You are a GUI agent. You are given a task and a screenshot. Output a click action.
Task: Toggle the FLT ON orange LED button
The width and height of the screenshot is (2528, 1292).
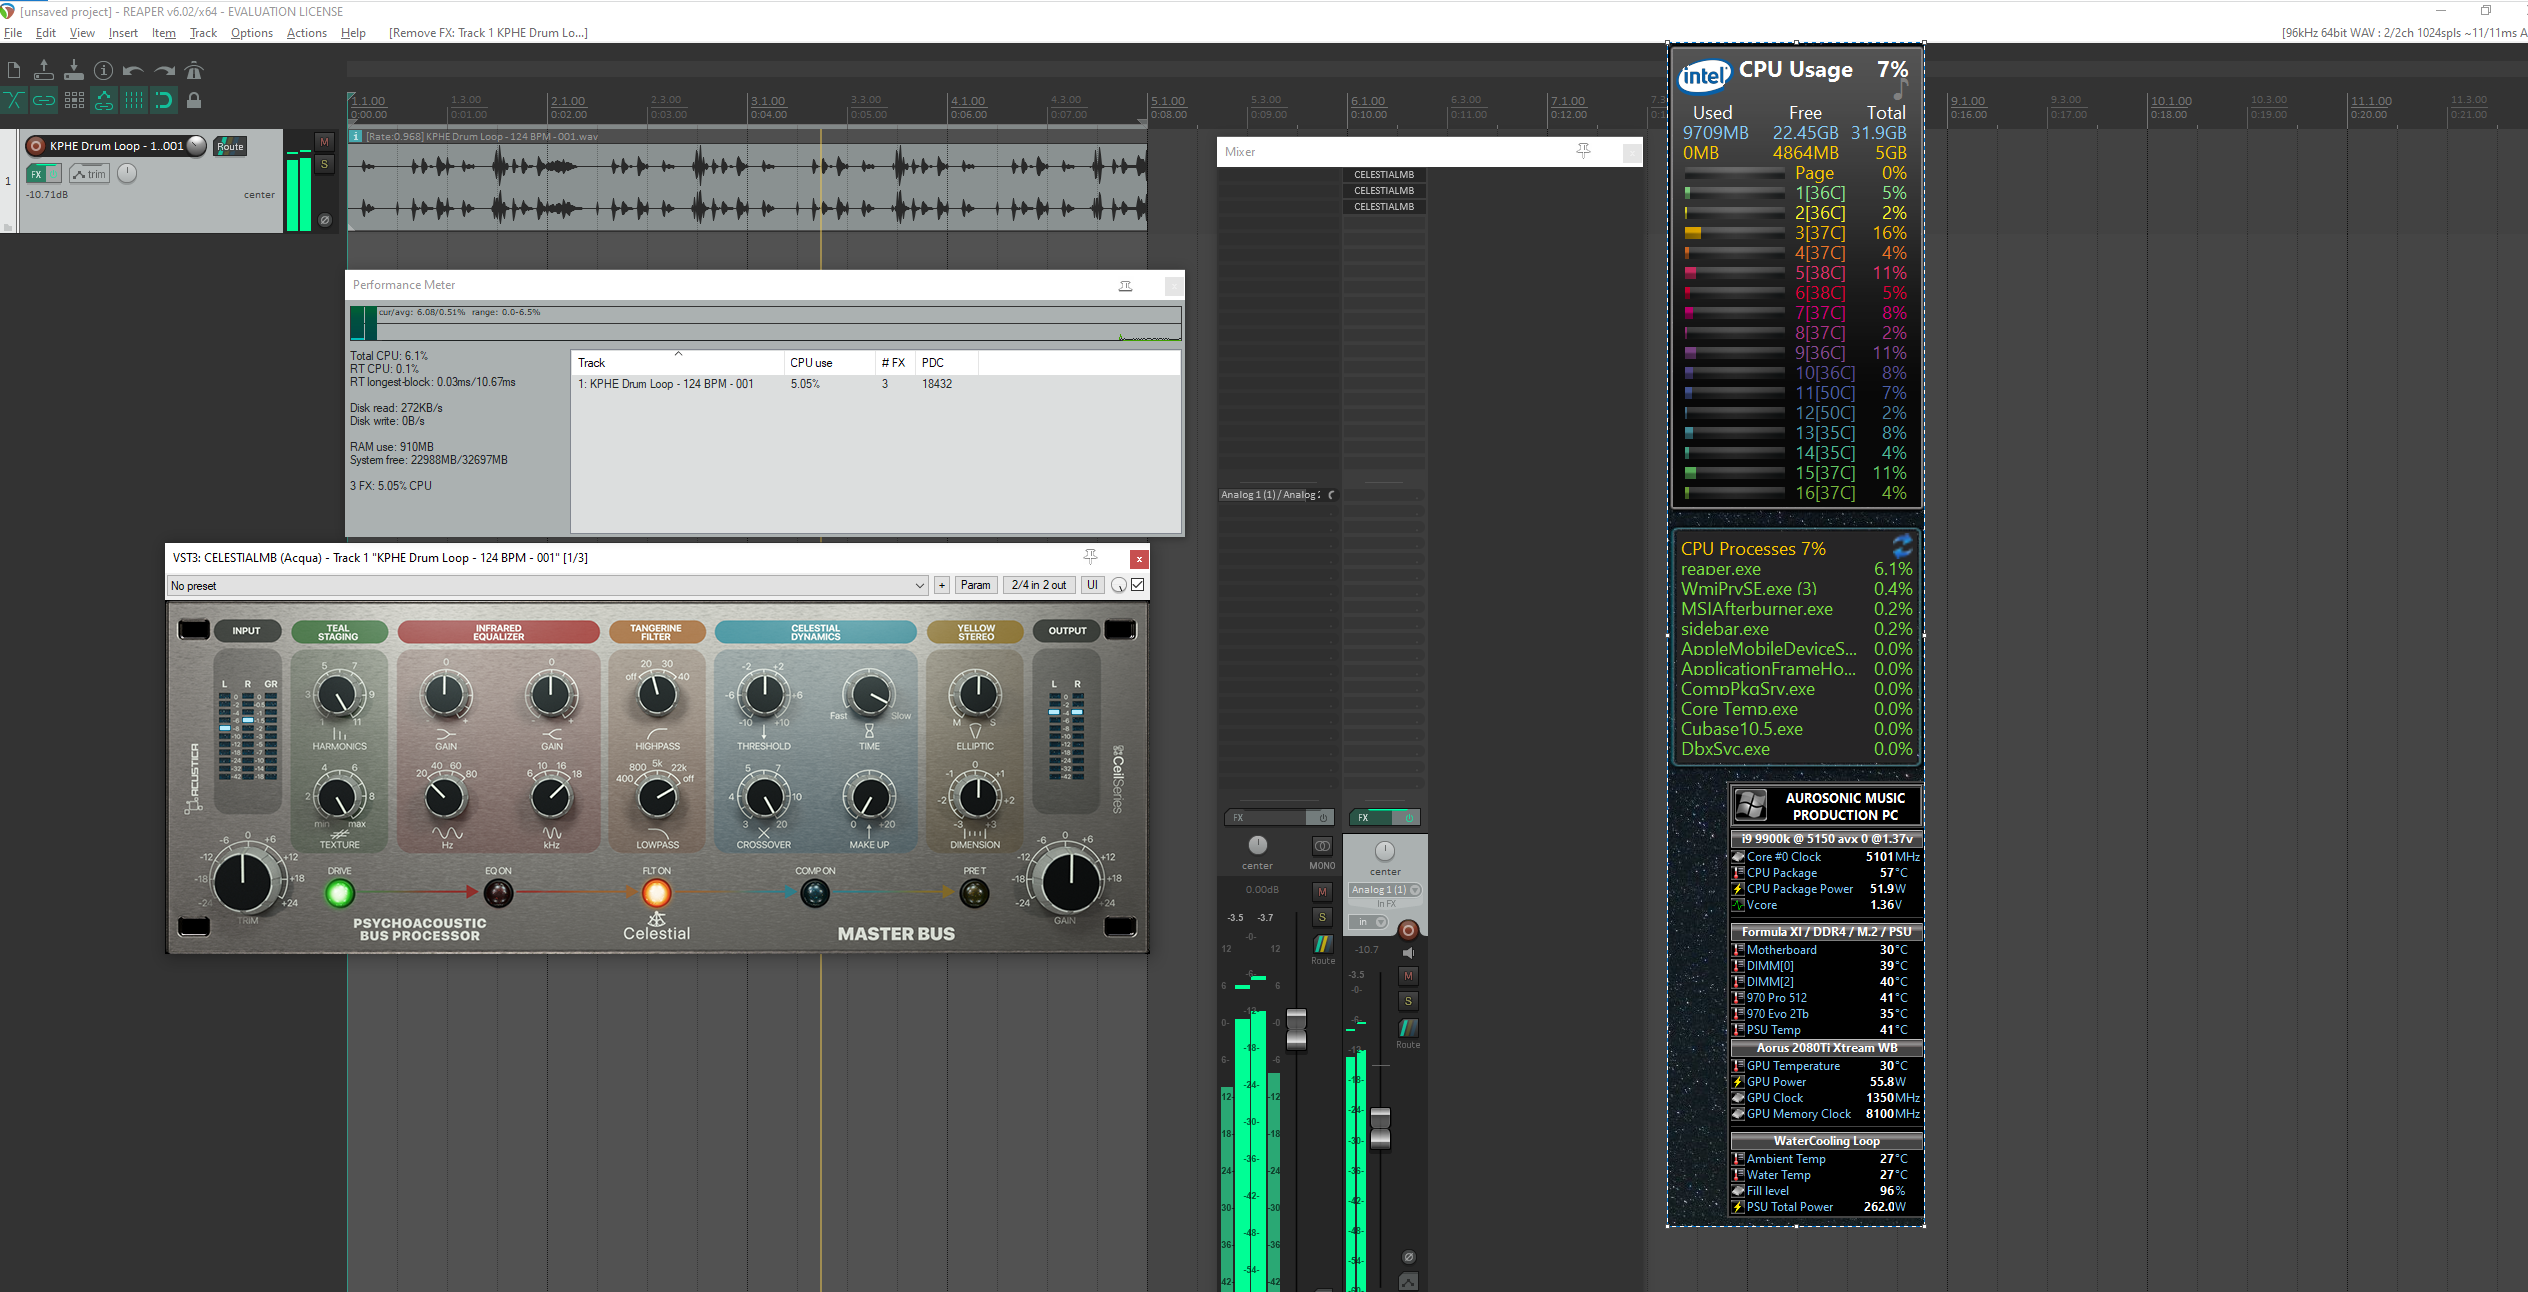click(656, 893)
